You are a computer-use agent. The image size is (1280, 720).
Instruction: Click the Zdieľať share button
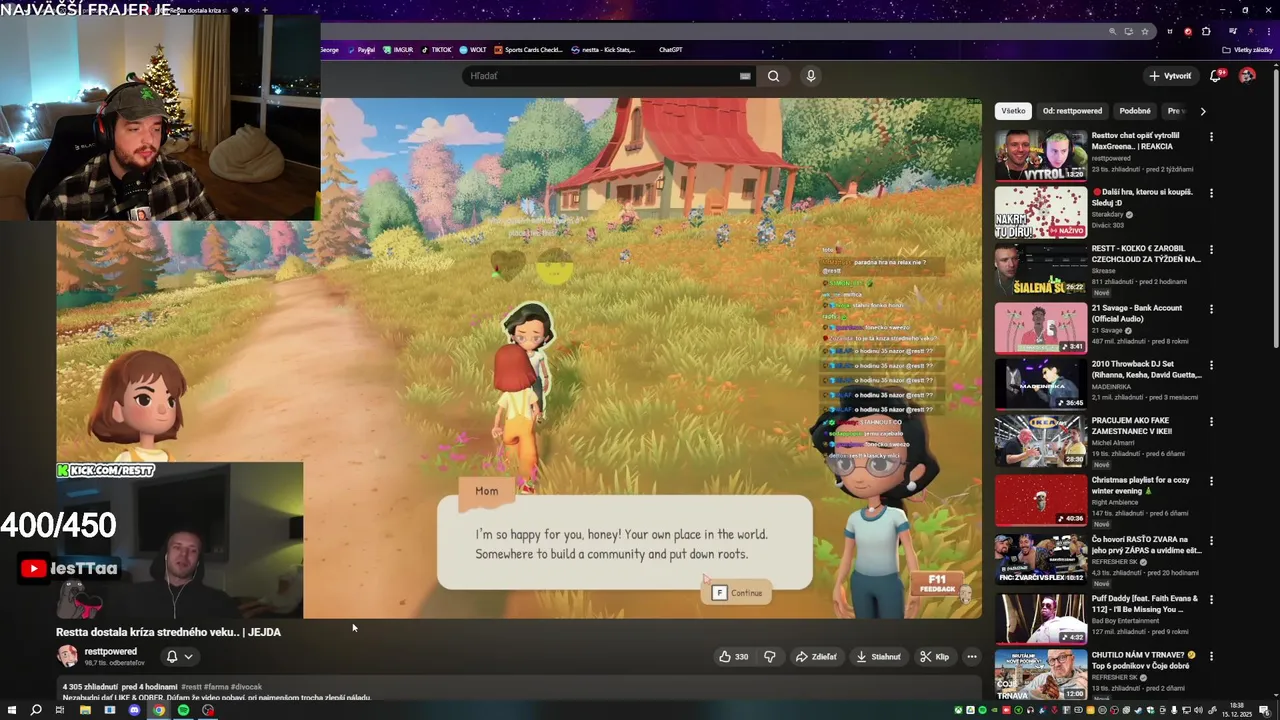816,657
